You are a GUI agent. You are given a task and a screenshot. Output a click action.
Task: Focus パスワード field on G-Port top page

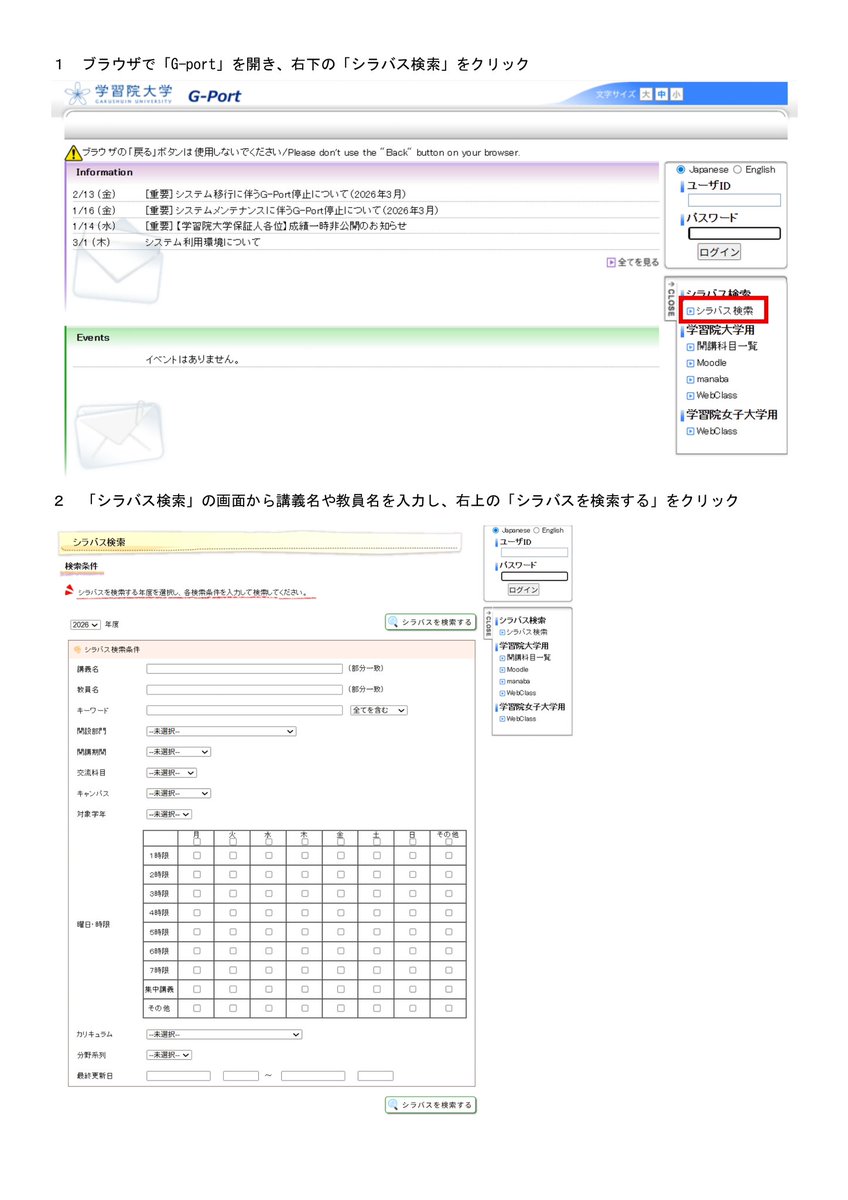[734, 234]
